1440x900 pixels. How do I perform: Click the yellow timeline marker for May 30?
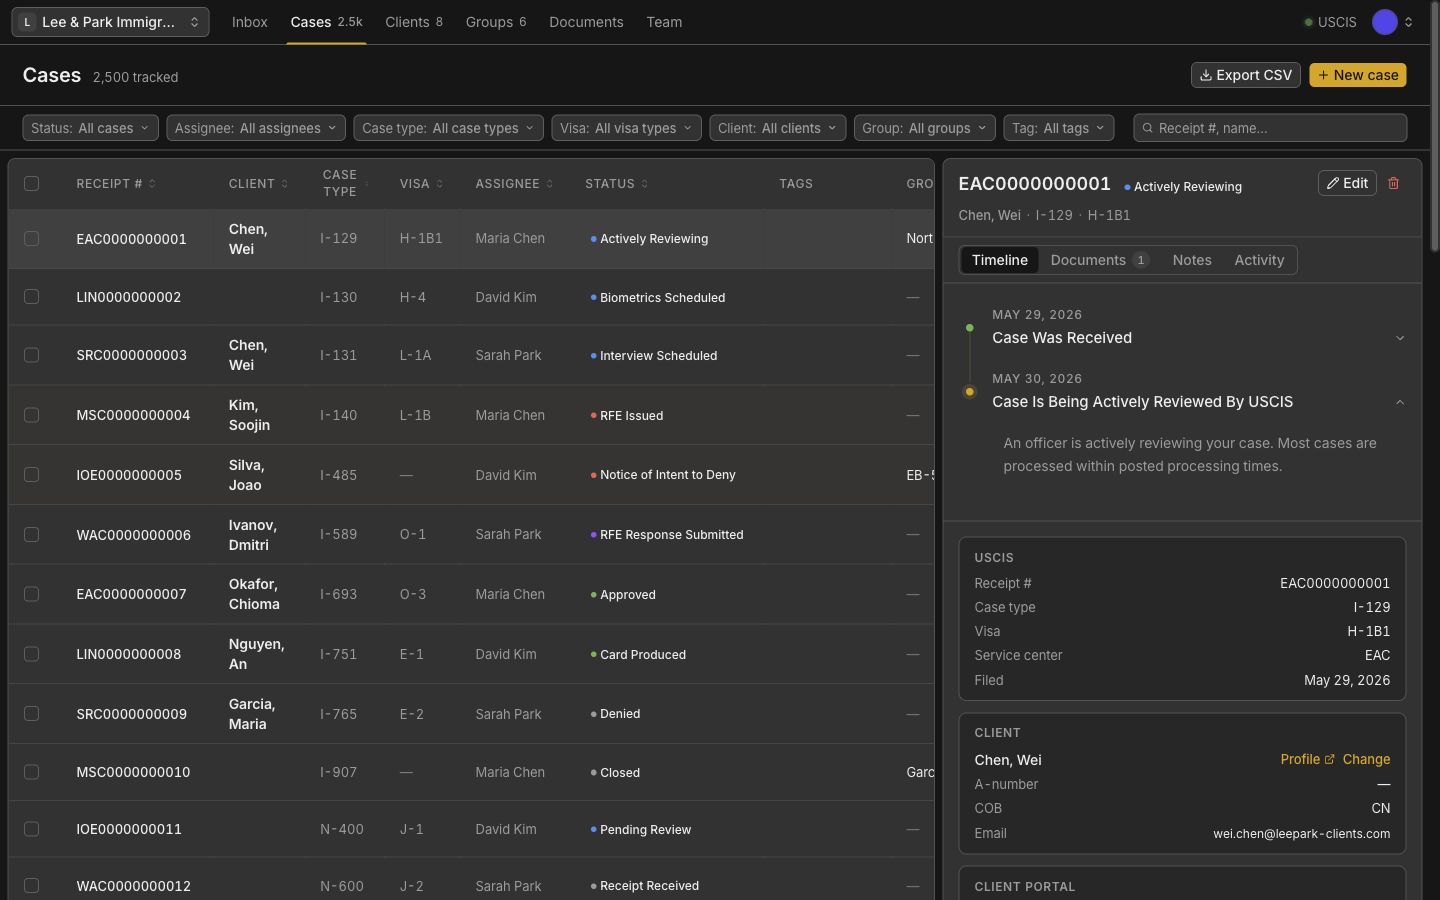pyautogui.click(x=969, y=392)
